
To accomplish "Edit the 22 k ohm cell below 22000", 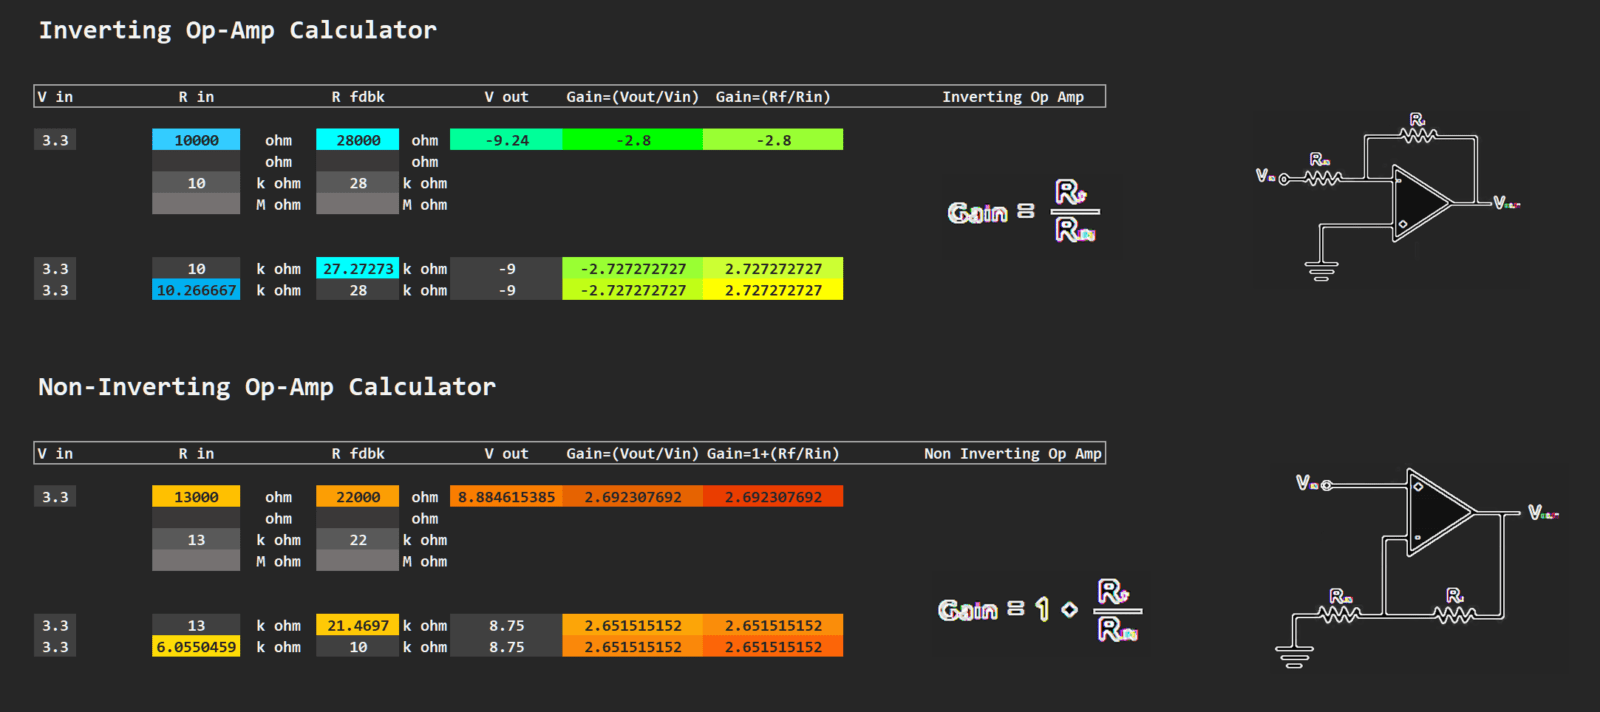I will [358, 540].
